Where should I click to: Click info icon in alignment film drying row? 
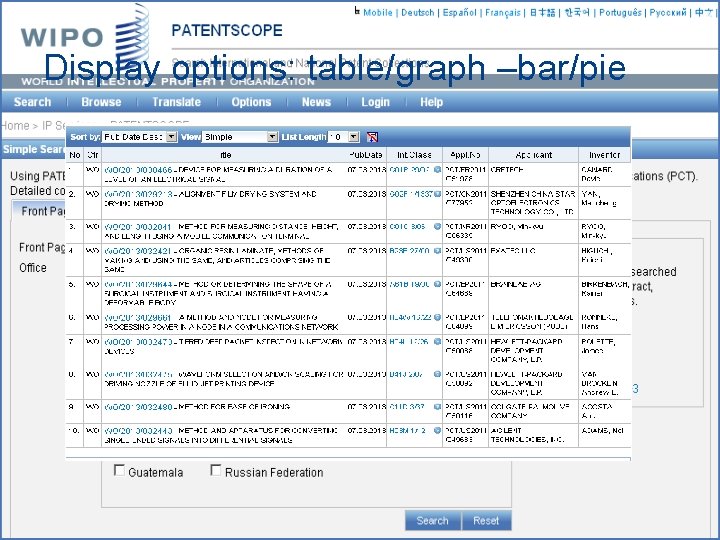437,194
